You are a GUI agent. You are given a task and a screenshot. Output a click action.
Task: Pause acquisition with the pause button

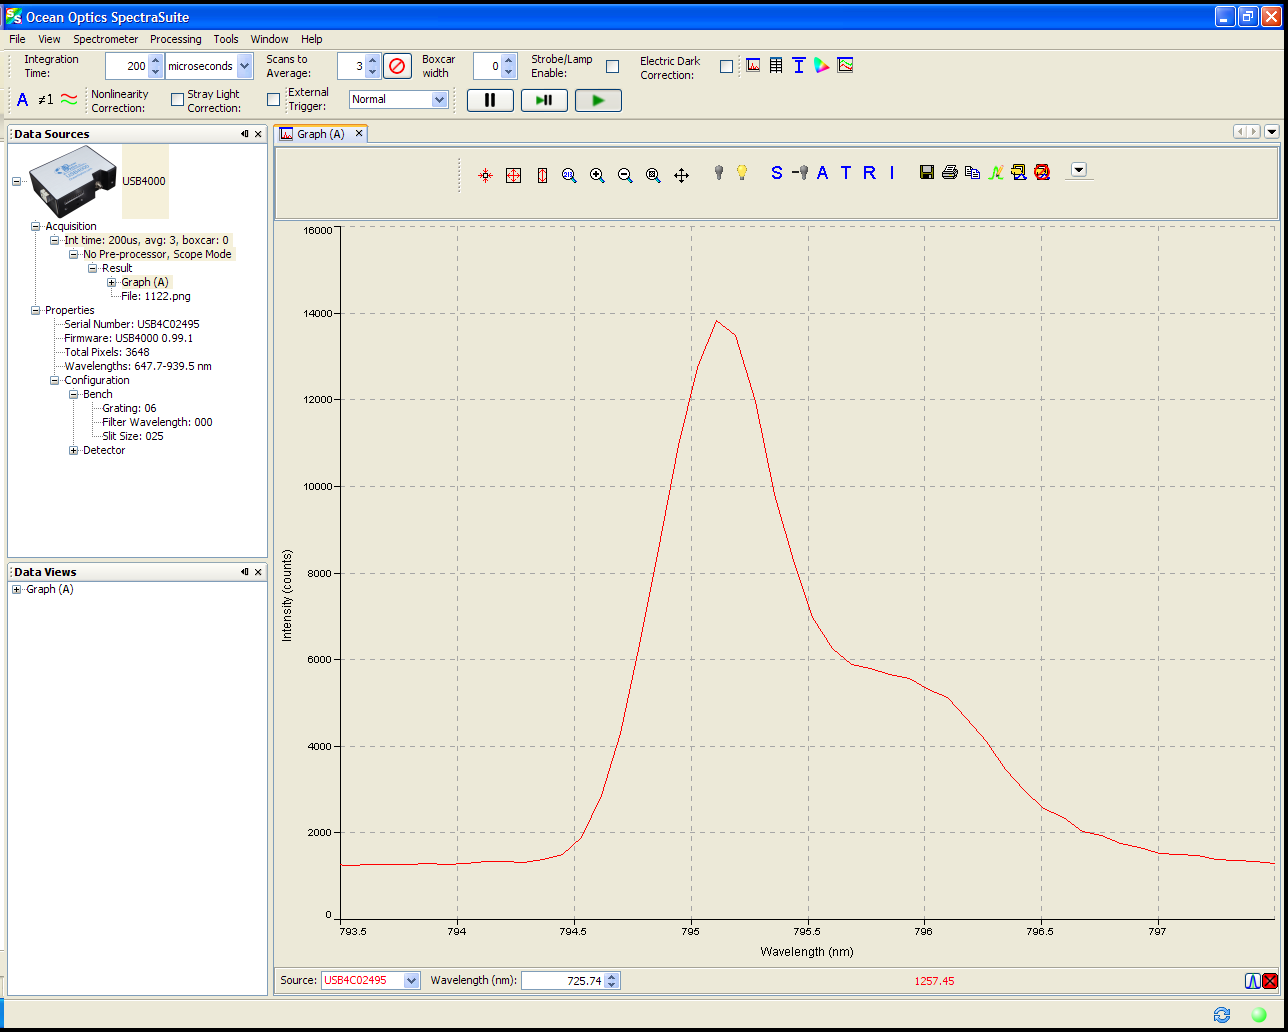click(x=490, y=100)
